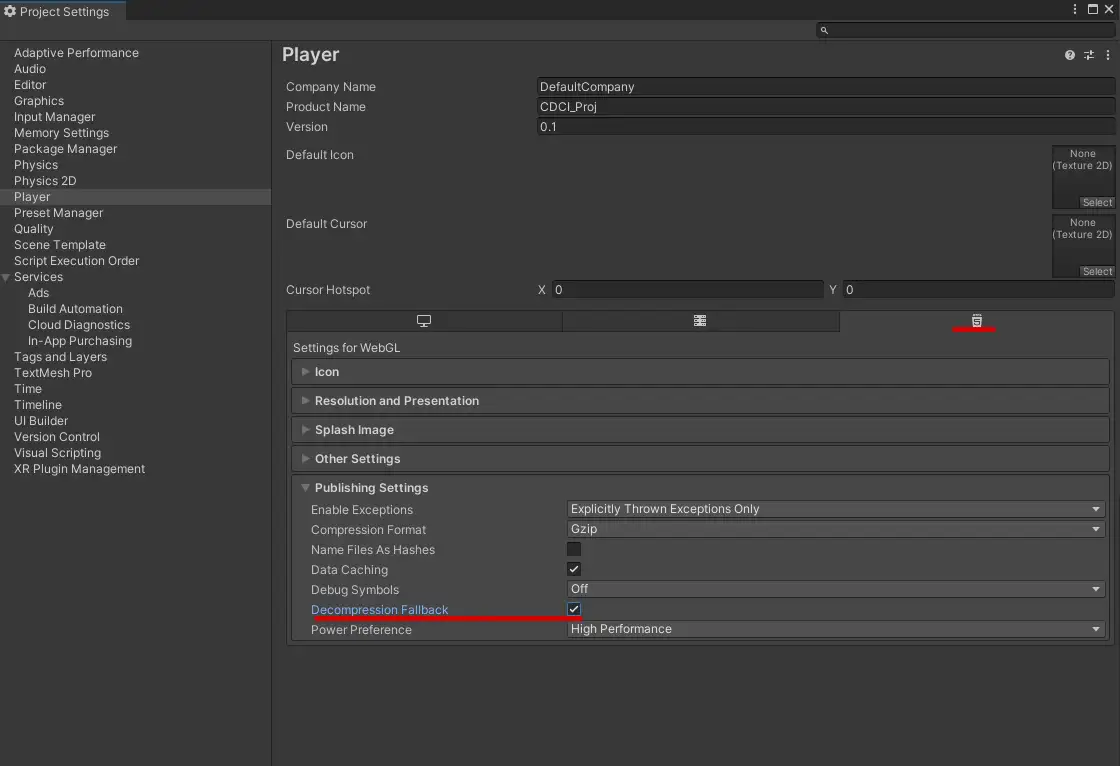Open the Compression Format dropdown

point(836,529)
